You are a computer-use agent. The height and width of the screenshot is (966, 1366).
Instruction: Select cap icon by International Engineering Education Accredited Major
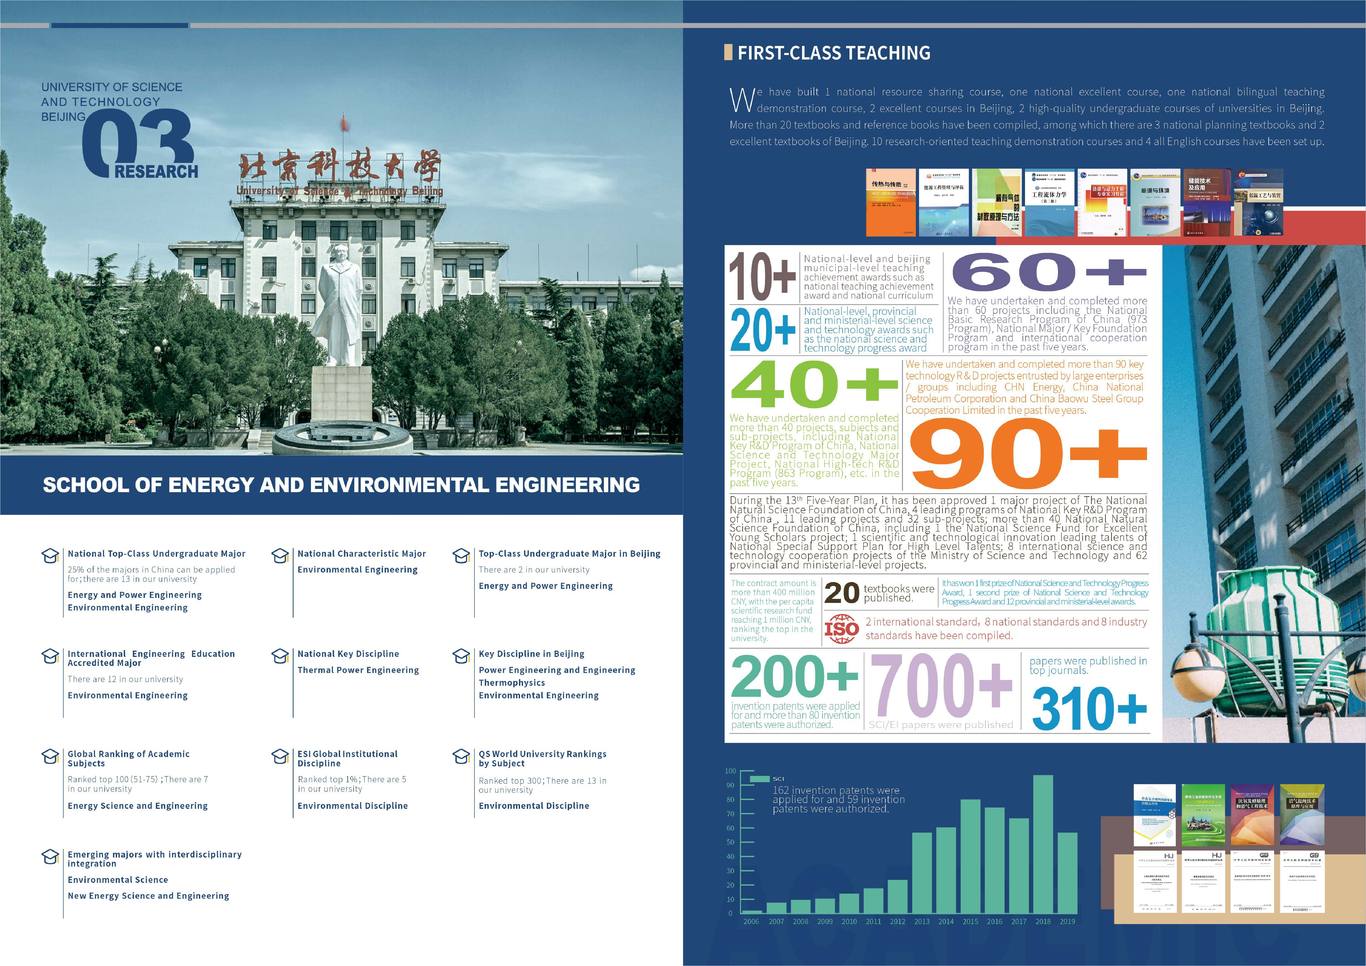pos(50,656)
